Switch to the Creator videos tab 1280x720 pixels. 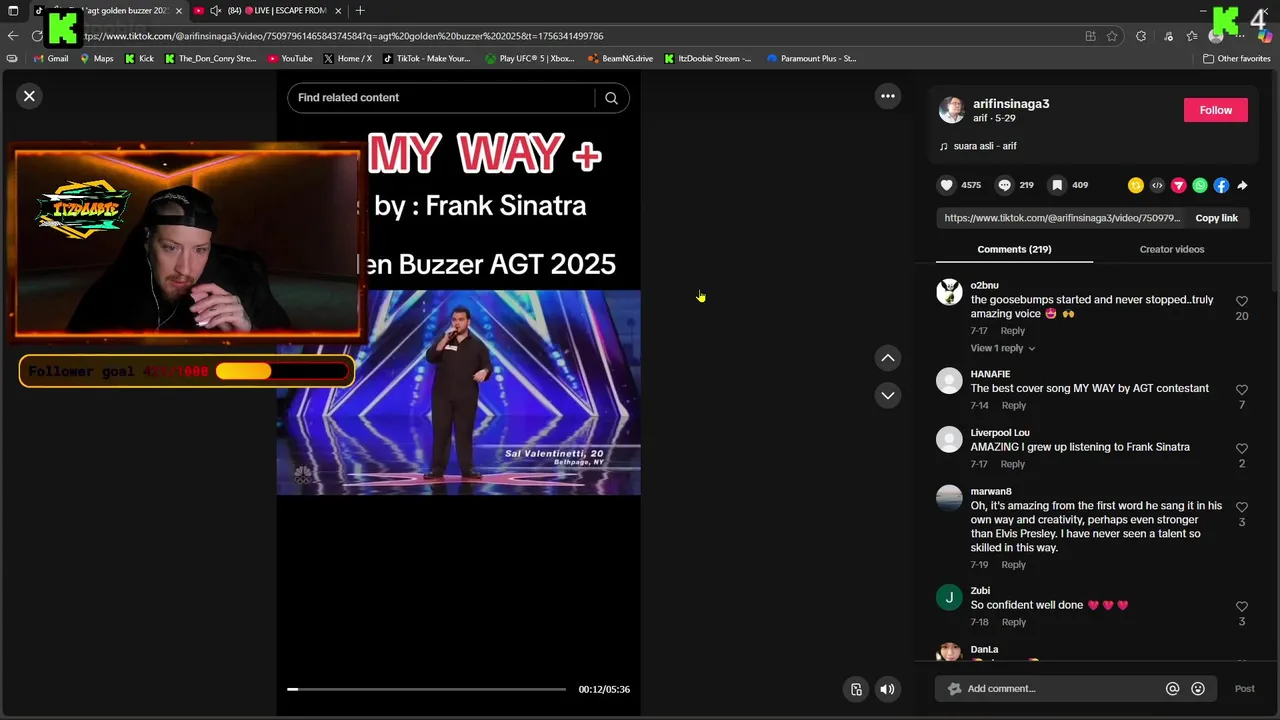pyautogui.click(x=1171, y=249)
